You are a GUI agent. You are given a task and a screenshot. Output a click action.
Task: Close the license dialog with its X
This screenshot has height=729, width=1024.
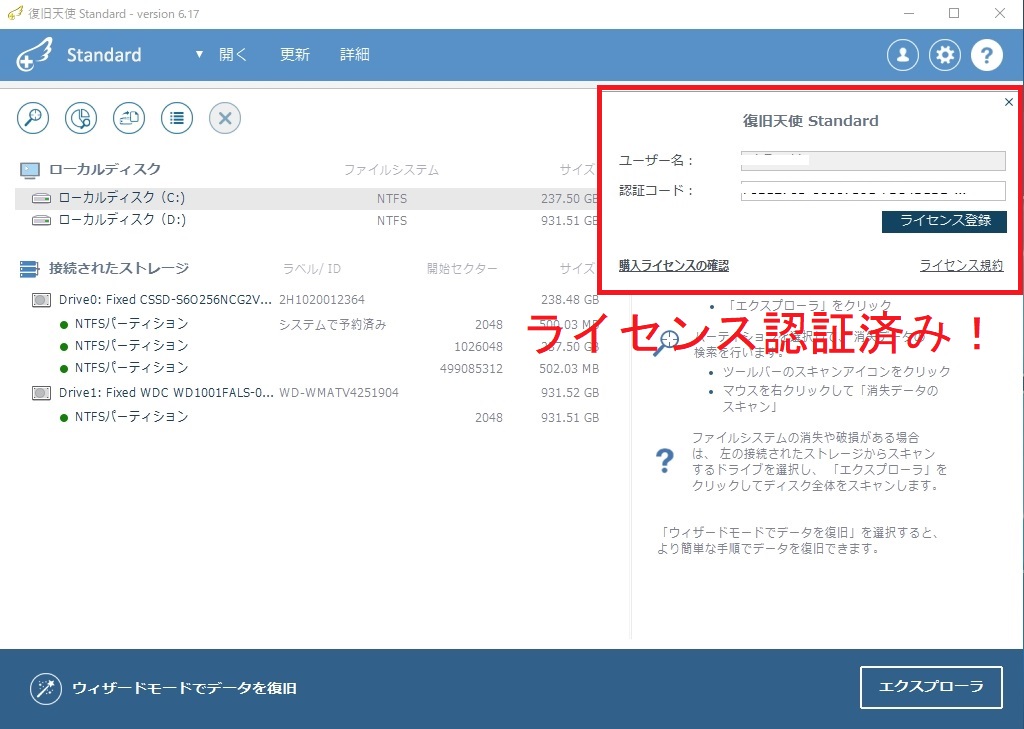pos(1008,102)
